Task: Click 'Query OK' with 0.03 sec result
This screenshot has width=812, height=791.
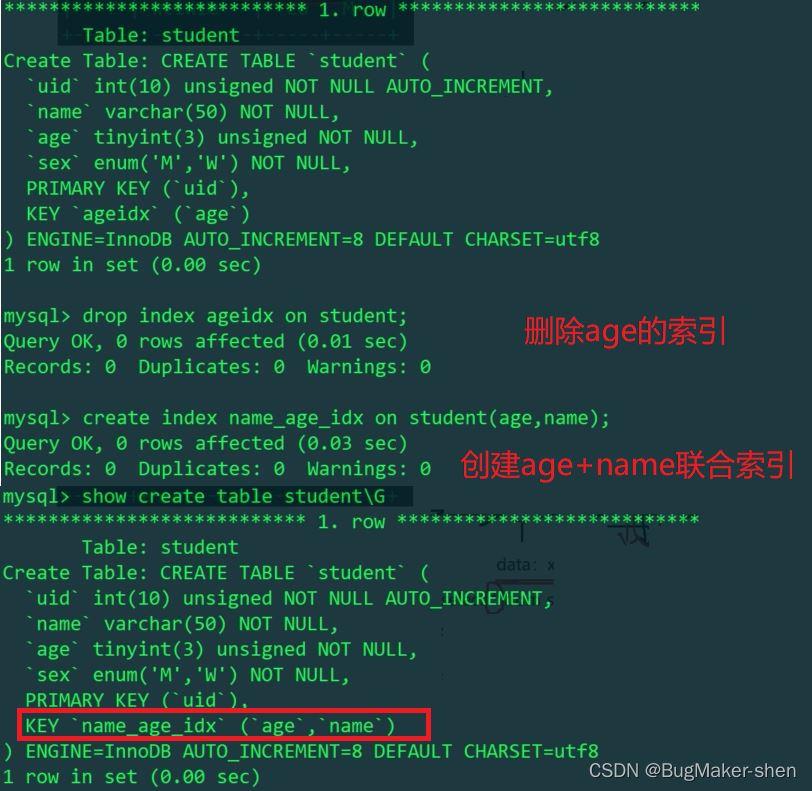Action: coord(205,443)
